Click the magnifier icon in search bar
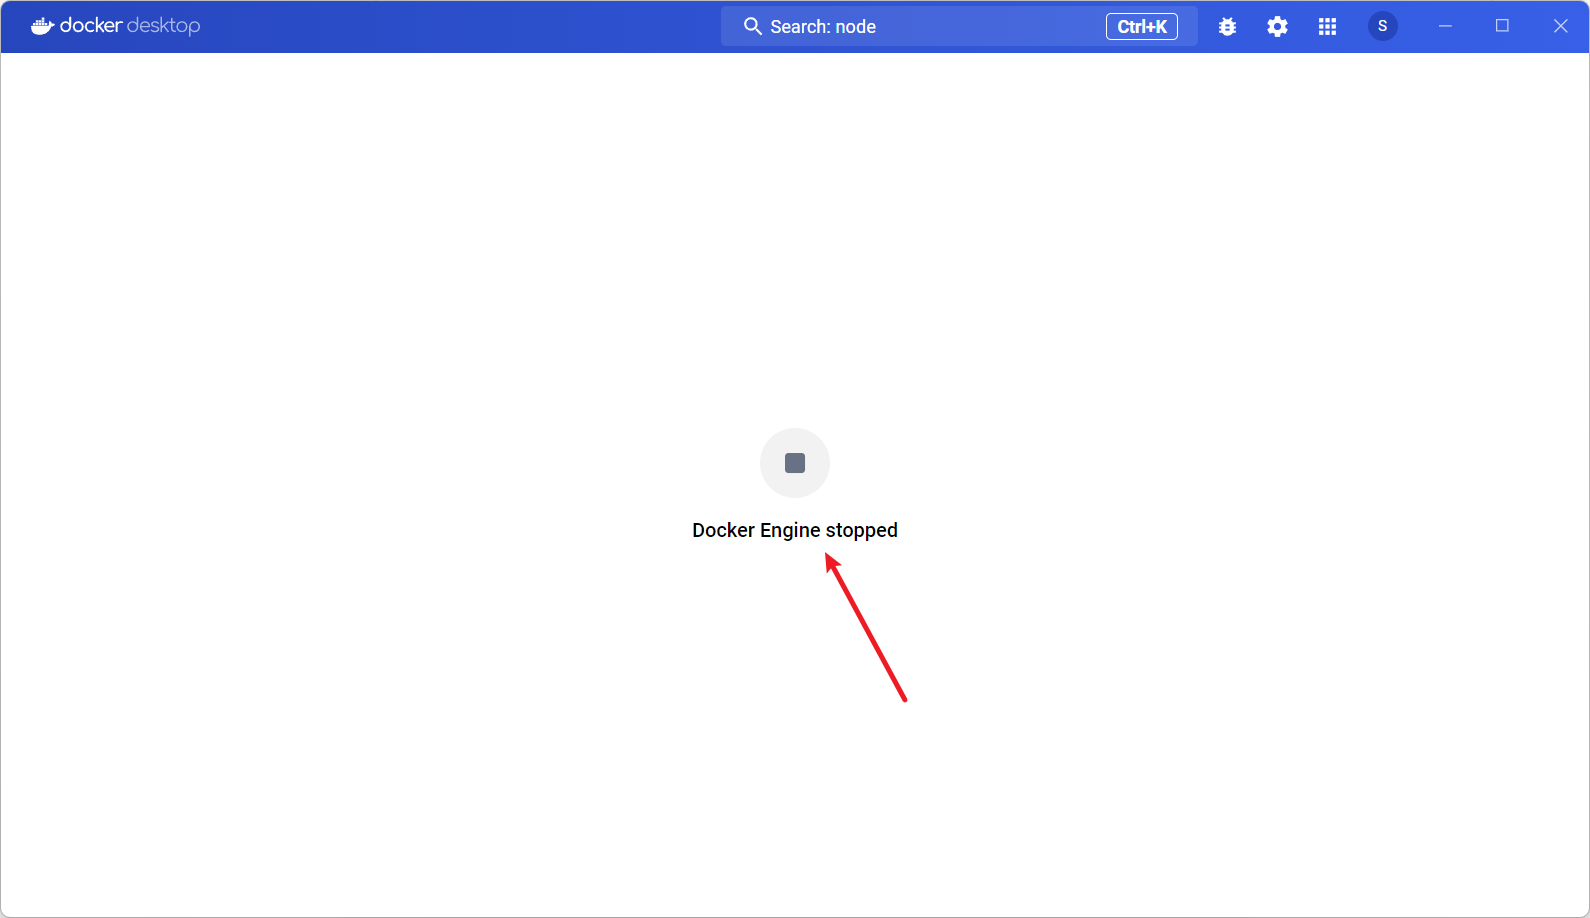Viewport: 1590px width, 918px height. tap(752, 27)
